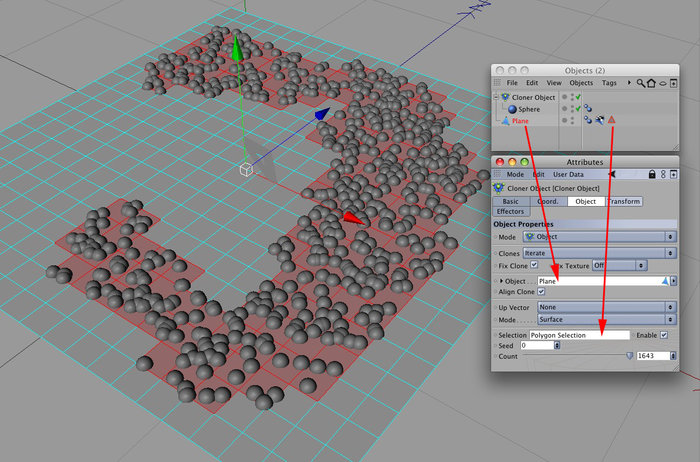Screen dimensions: 700x462
Task: Open the Tags menu in Objects manager
Action: pos(609,83)
